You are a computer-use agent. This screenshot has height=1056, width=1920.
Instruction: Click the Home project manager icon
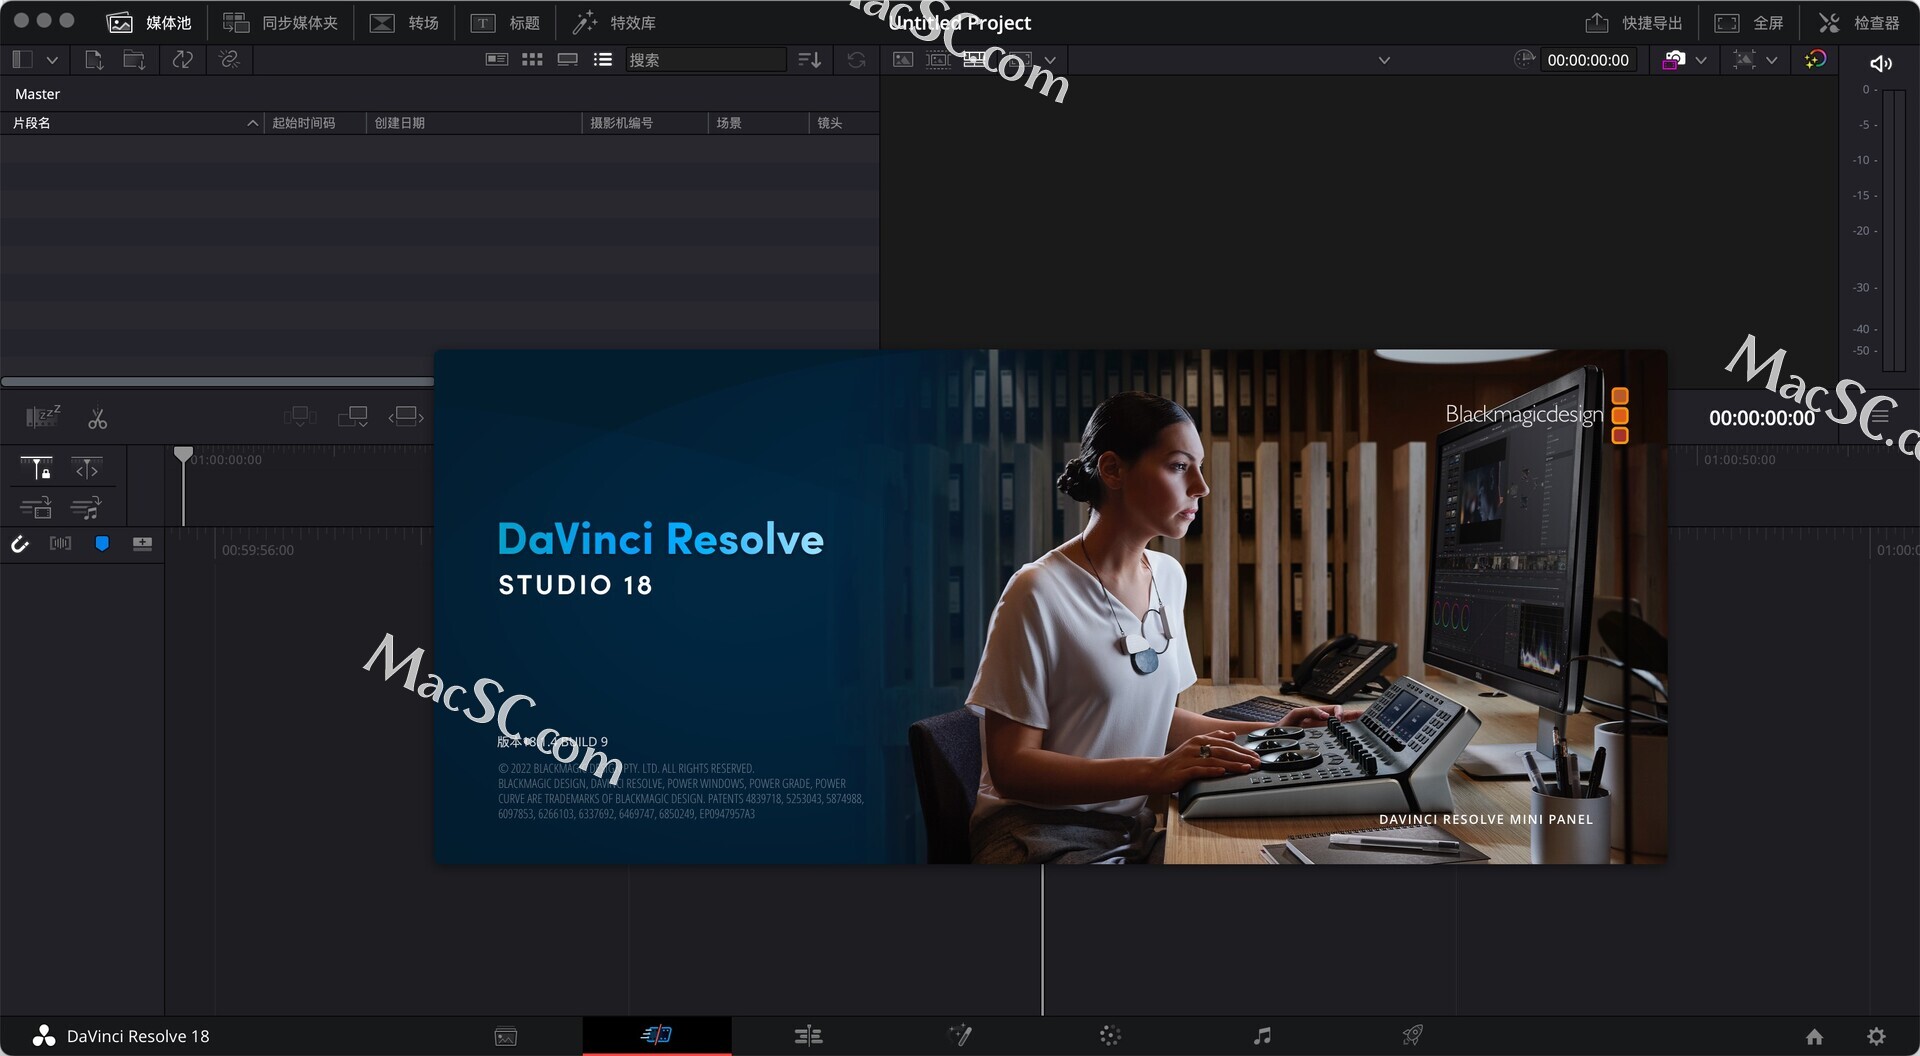[1814, 1037]
